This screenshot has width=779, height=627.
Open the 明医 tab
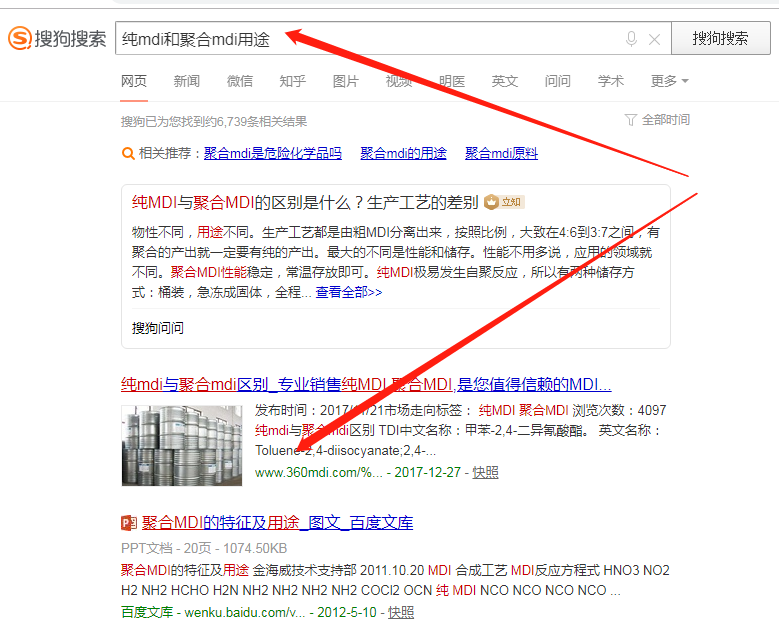(x=452, y=81)
